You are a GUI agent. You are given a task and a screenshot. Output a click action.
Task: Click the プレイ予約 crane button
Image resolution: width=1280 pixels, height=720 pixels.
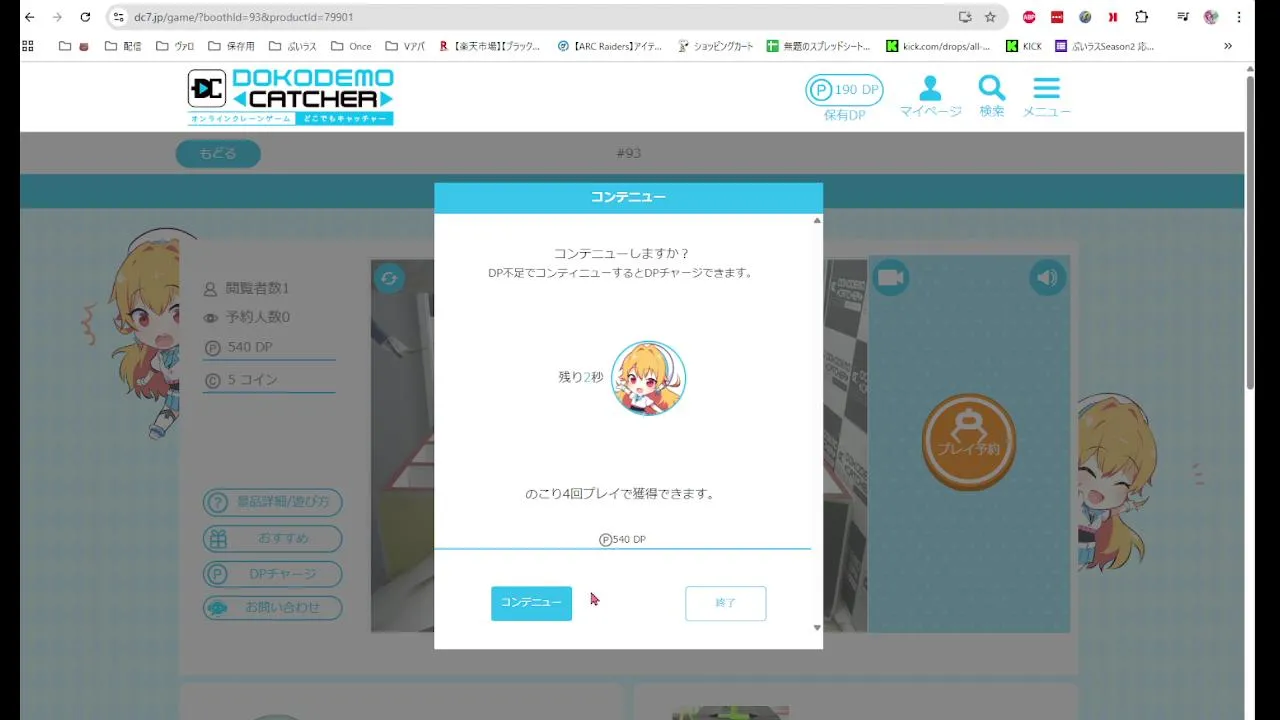click(968, 442)
